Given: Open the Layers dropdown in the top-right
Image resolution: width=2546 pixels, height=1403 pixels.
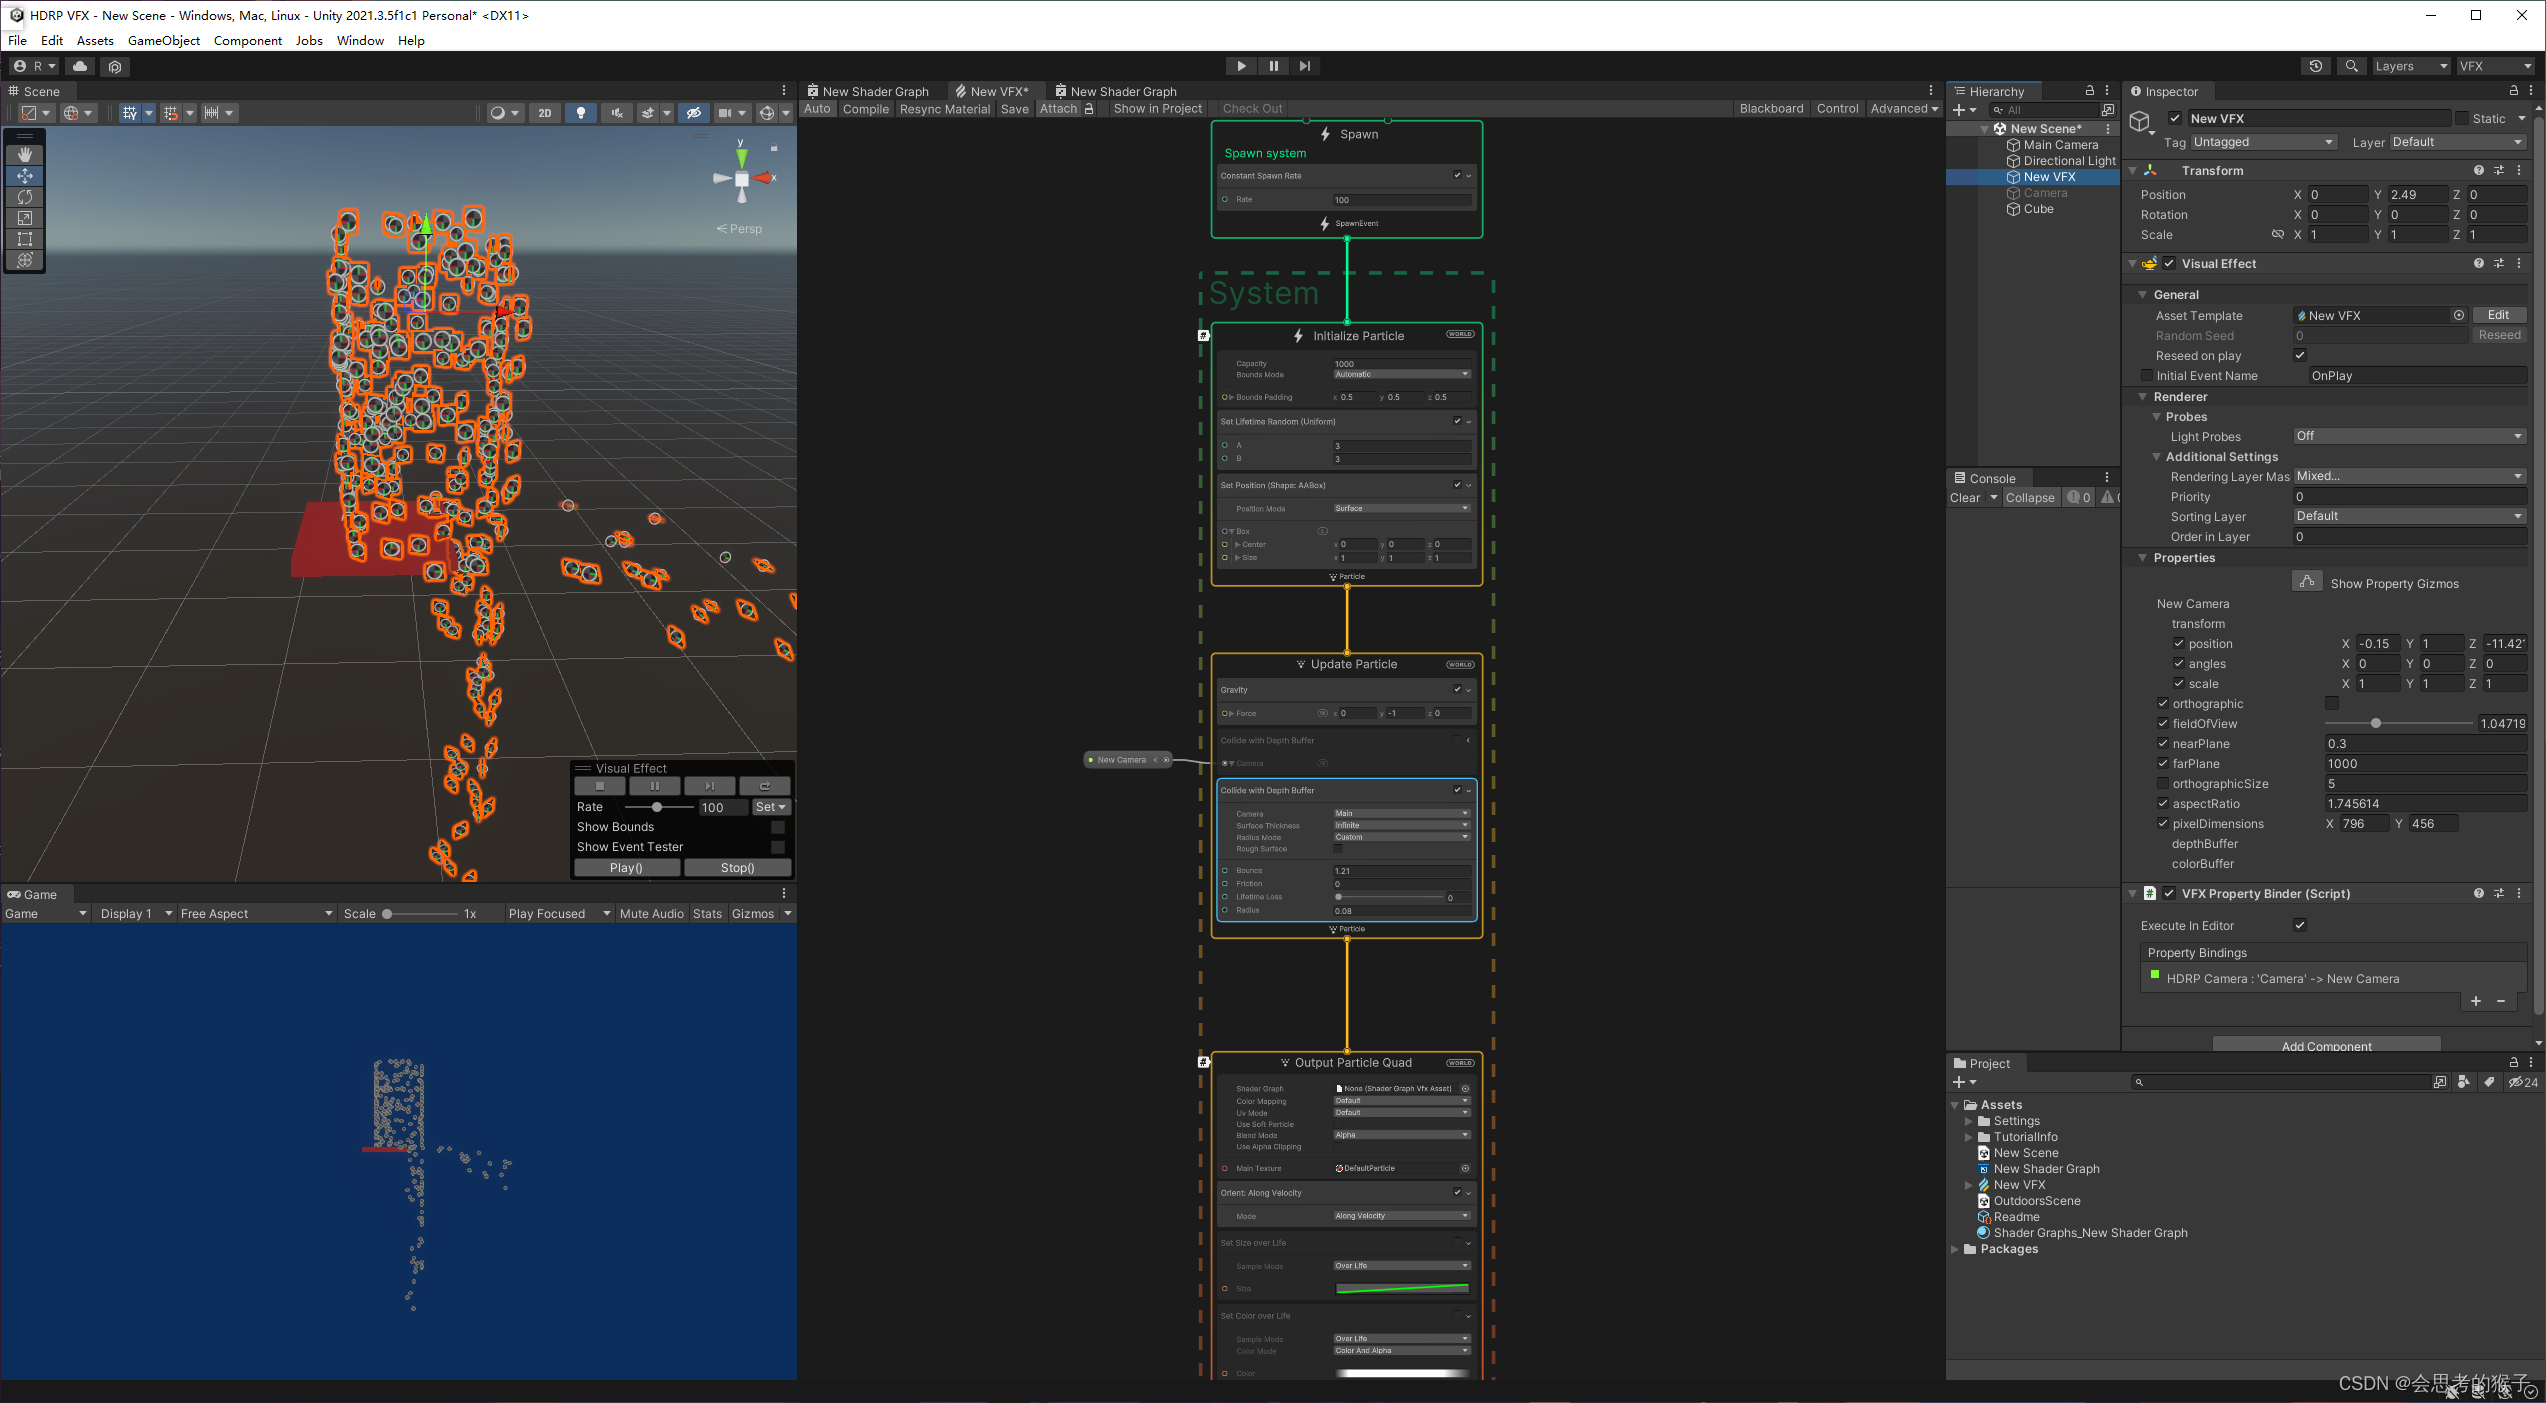Looking at the screenshot, I should pyautogui.click(x=2410, y=66).
